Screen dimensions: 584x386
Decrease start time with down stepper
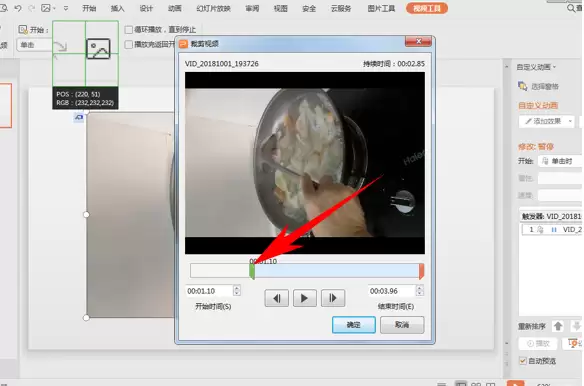coord(237,294)
